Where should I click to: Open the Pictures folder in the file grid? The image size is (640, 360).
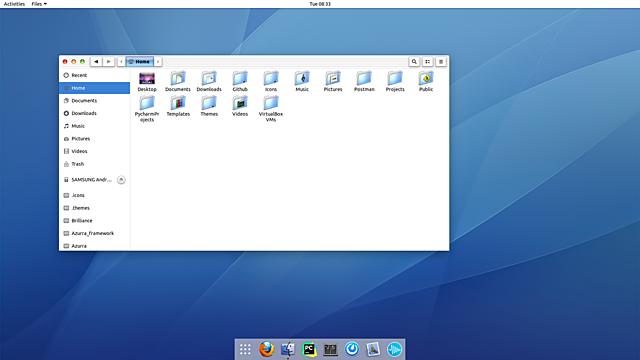pyautogui.click(x=333, y=82)
